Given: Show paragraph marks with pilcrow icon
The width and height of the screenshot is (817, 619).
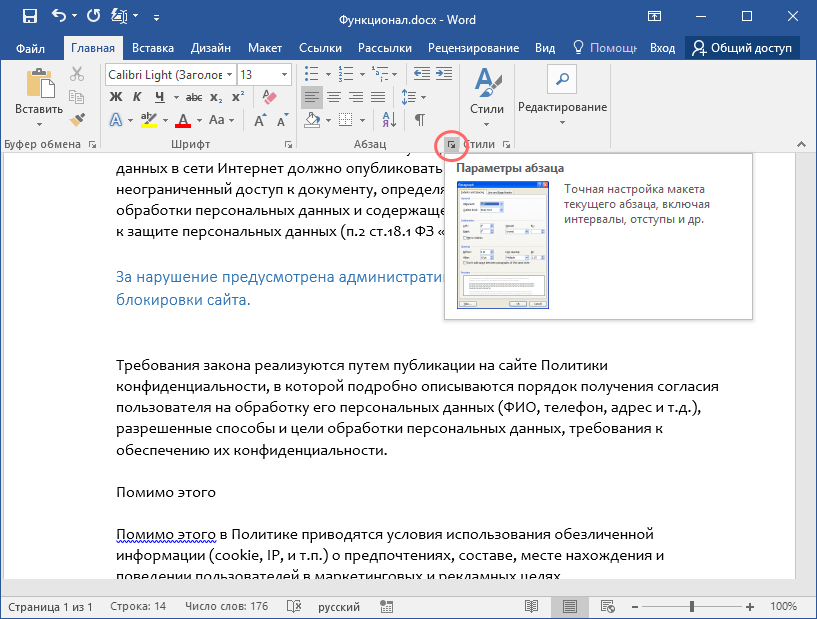Looking at the screenshot, I should pos(421,120).
